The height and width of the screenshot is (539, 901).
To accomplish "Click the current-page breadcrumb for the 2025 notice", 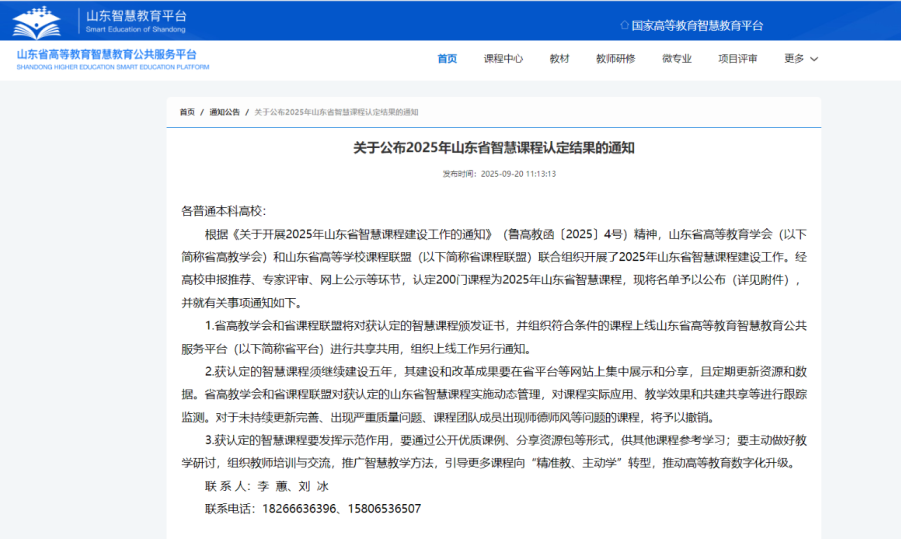I will click(x=336, y=112).
